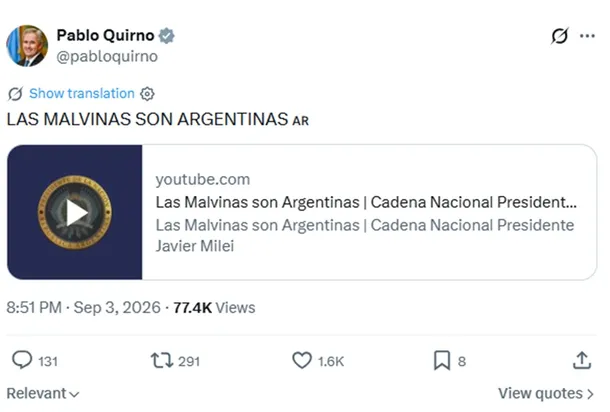This screenshot has width=610, height=412.
Task: Click the share upload icon
Action: pyautogui.click(x=582, y=360)
